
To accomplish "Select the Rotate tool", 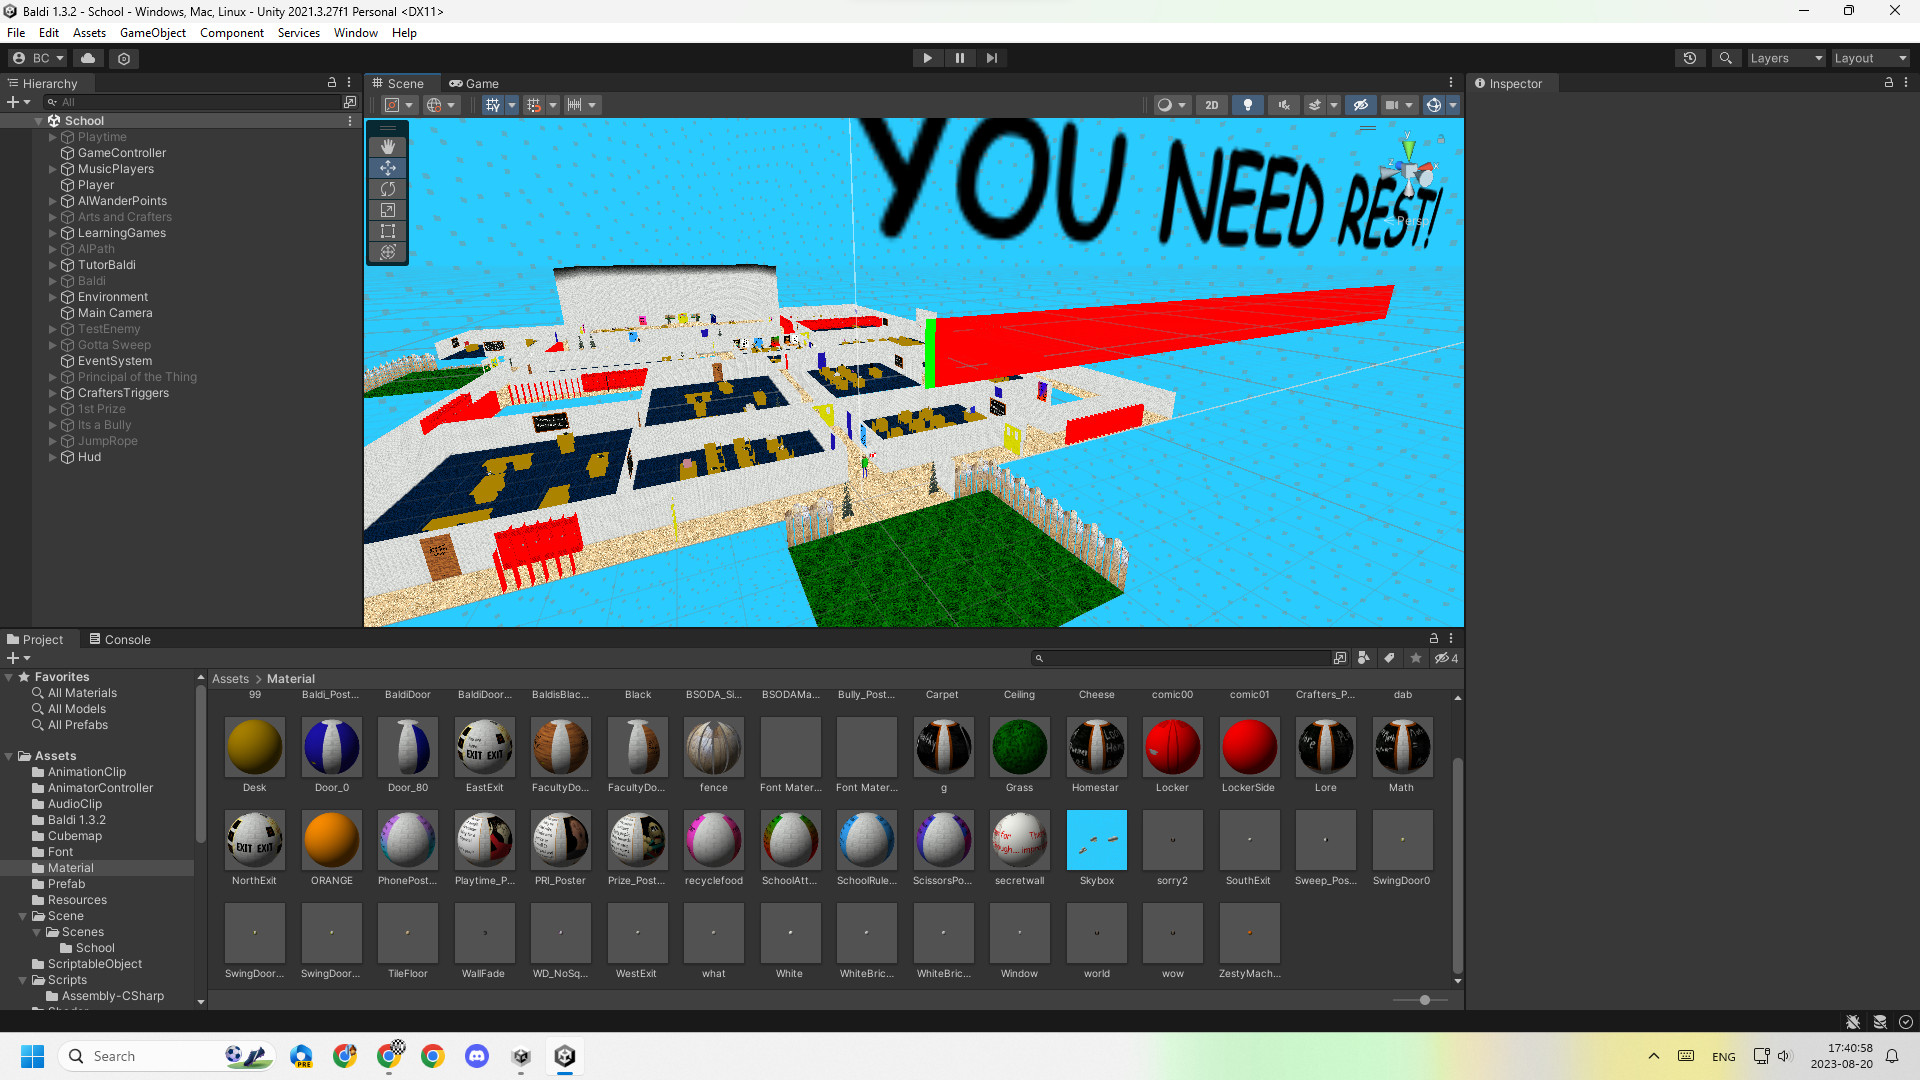I will [388, 189].
